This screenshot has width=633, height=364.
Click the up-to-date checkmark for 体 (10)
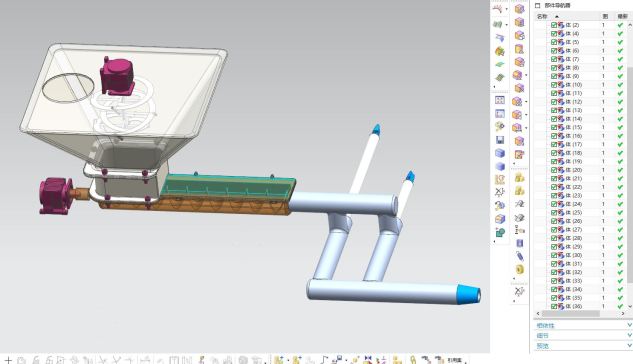(x=620, y=85)
